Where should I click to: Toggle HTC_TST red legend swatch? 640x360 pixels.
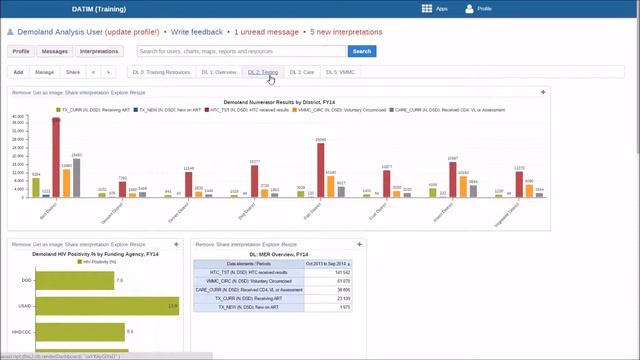pos(207,110)
